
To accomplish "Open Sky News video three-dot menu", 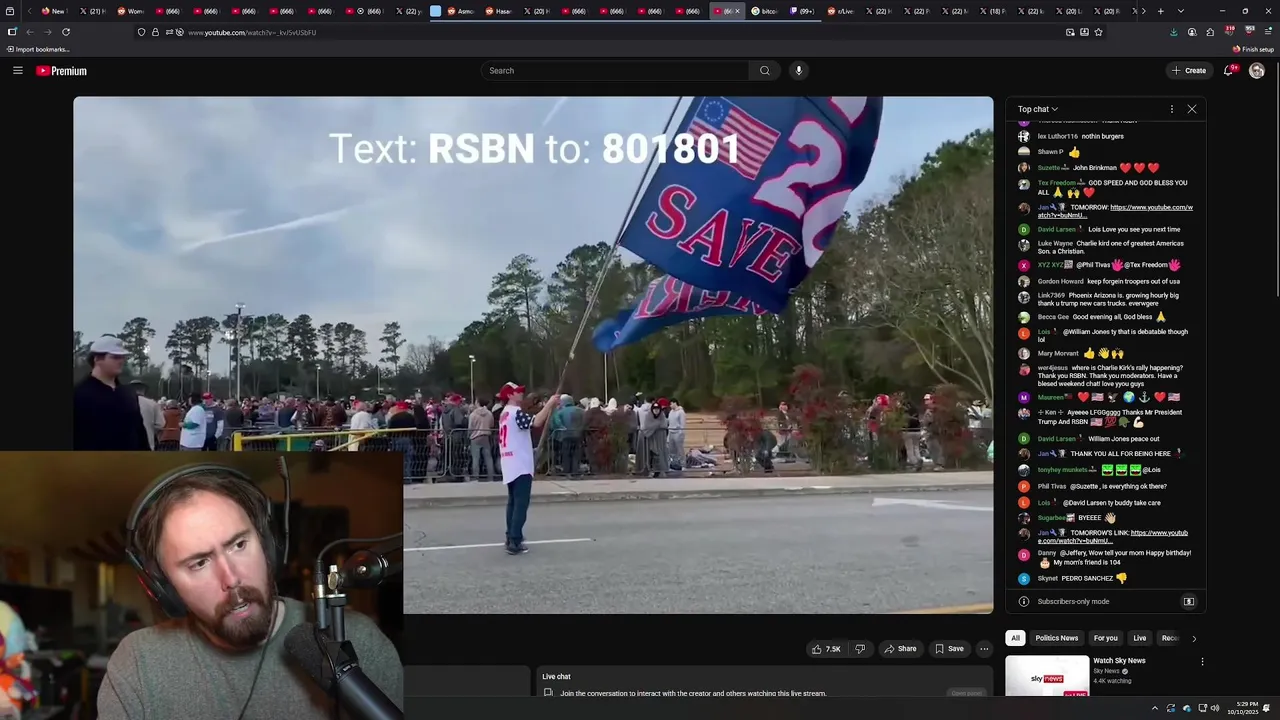I will (x=1202, y=662).
